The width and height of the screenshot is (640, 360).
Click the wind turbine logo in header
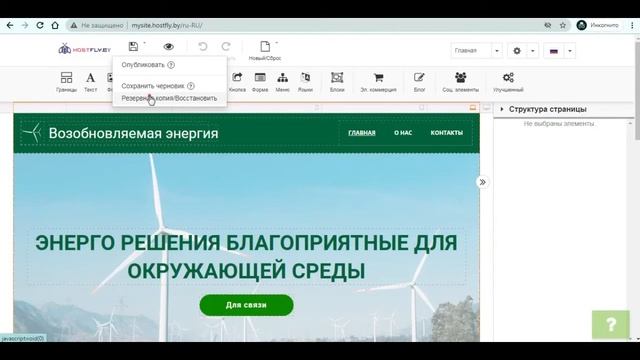32,133
